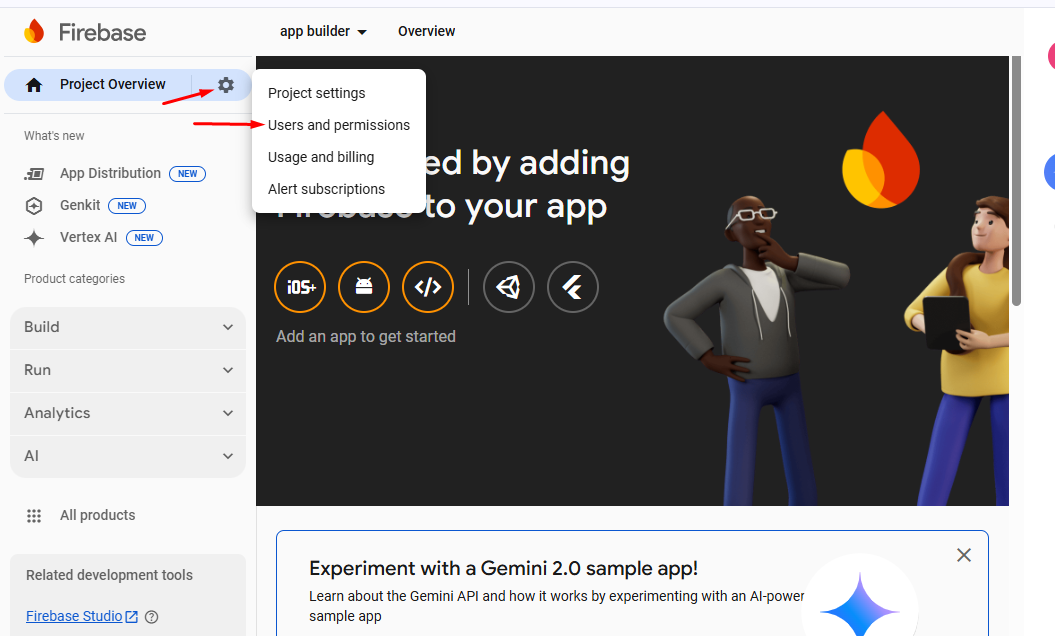Dismiss the Gemini 2.0 sample app card
This screenshot has width=1055, height=636.
pyautogui.click(x=963, y=555)
